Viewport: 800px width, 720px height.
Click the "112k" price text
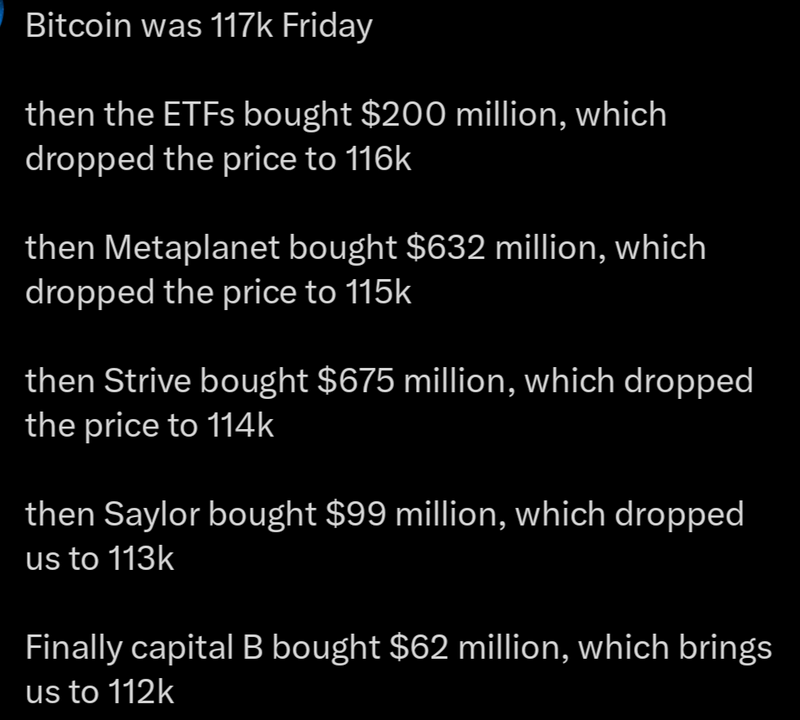(x=141, y=692)
